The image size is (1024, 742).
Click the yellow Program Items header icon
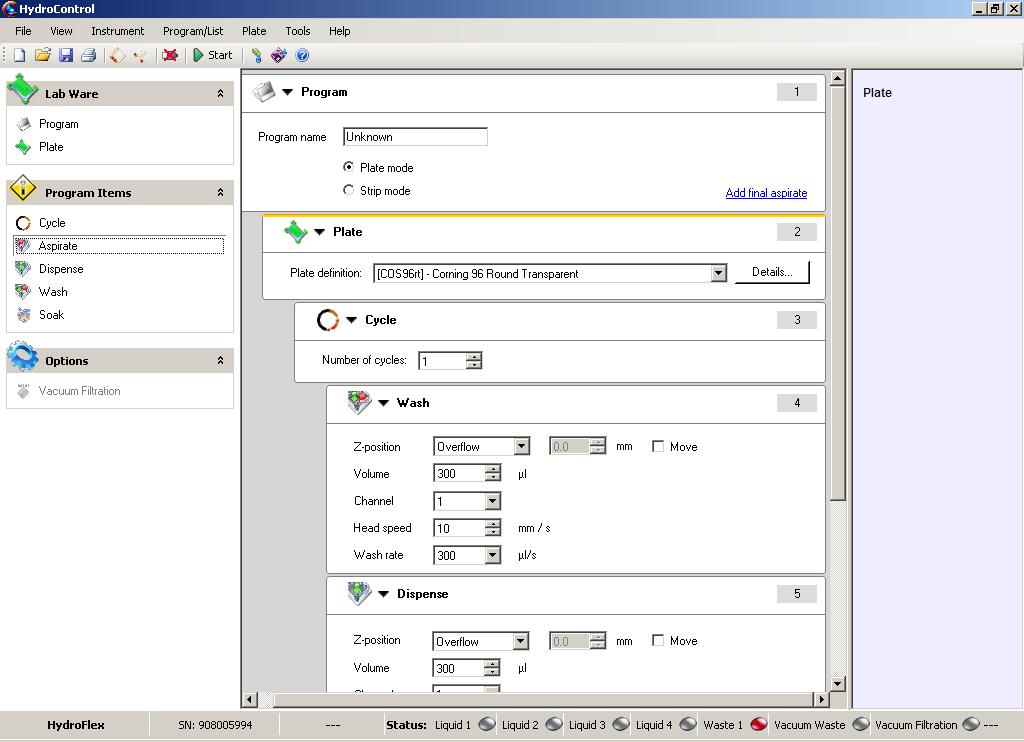pos(23,189)
